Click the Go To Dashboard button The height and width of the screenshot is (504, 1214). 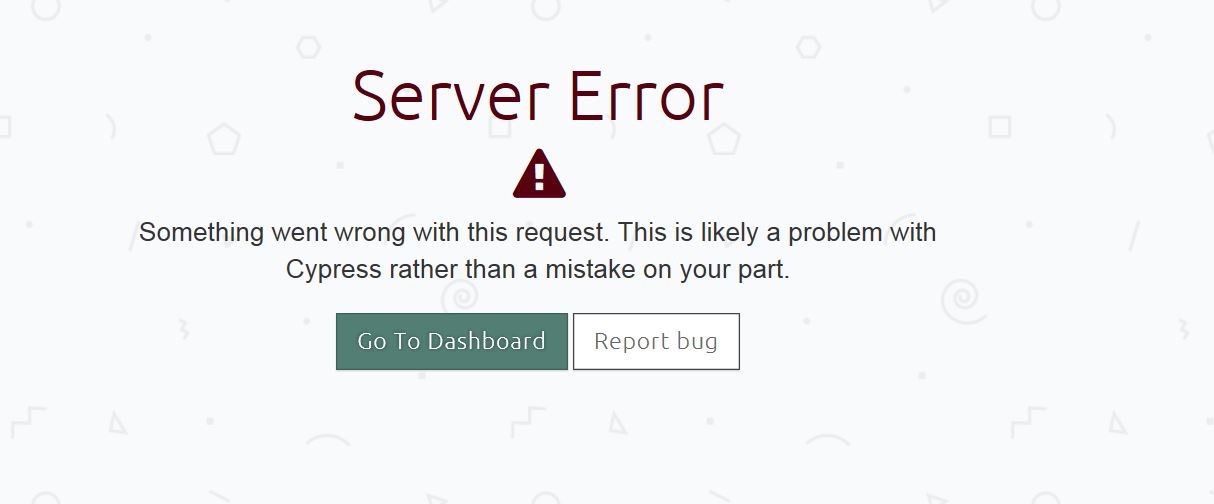click(x=452, y=341)
